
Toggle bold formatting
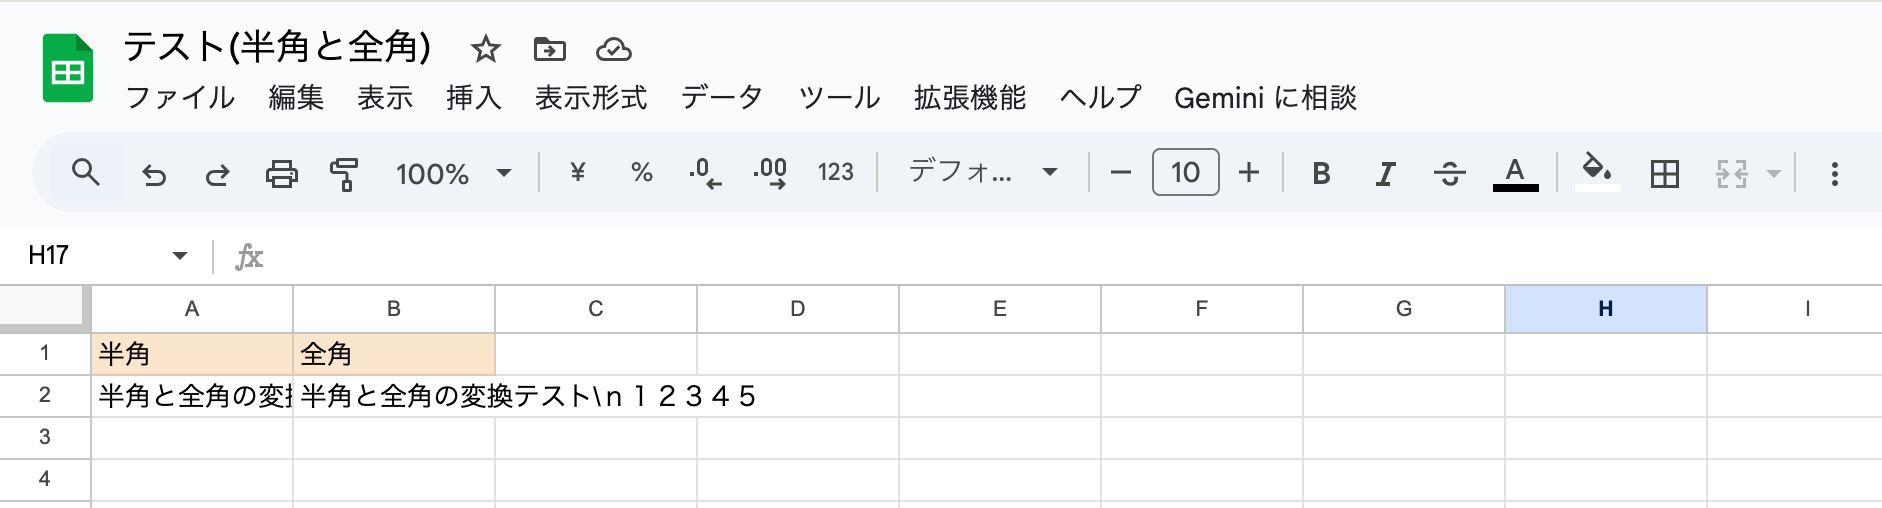[x=1321, y=174]
